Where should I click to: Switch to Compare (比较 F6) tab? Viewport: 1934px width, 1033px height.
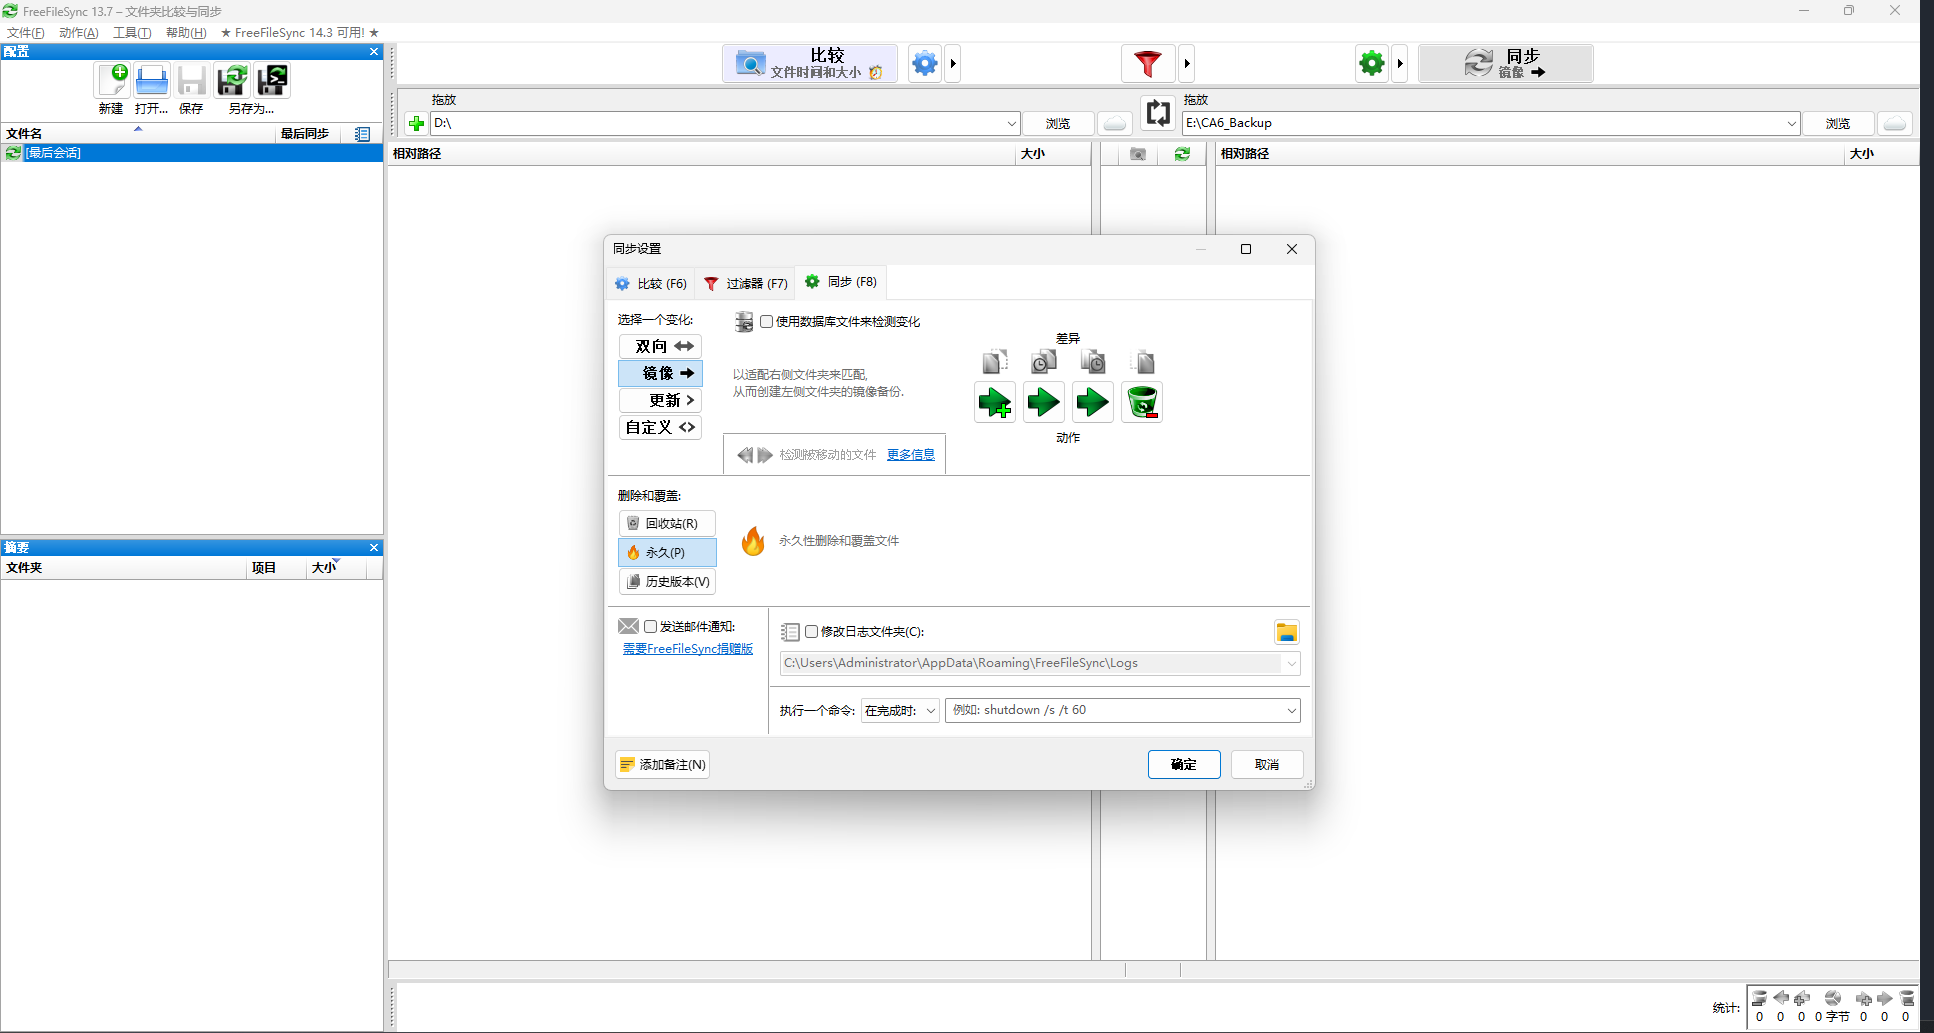[651, 284]
